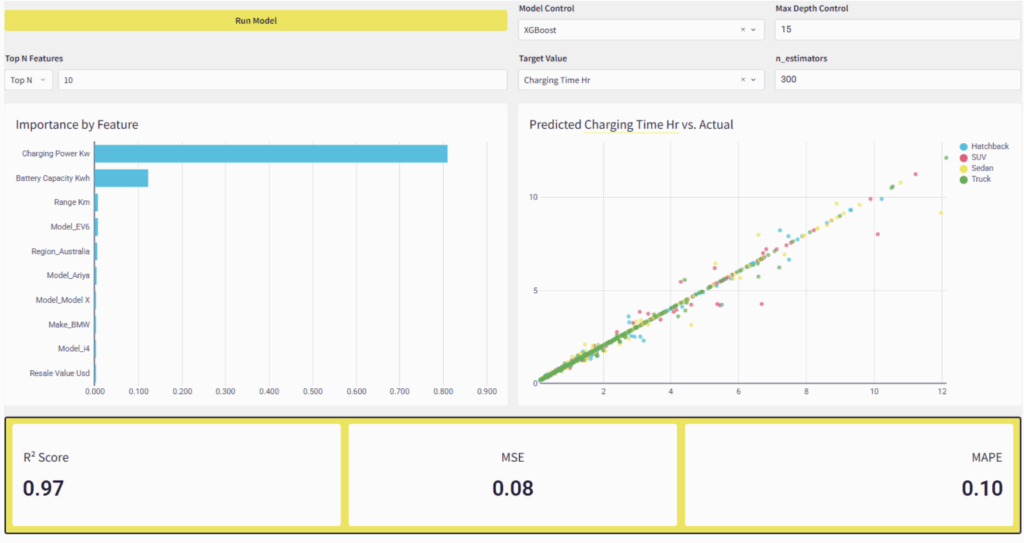1024x543 pixels.
Task: Click the Top N Features field showing 10
Action: click(282, 80)
